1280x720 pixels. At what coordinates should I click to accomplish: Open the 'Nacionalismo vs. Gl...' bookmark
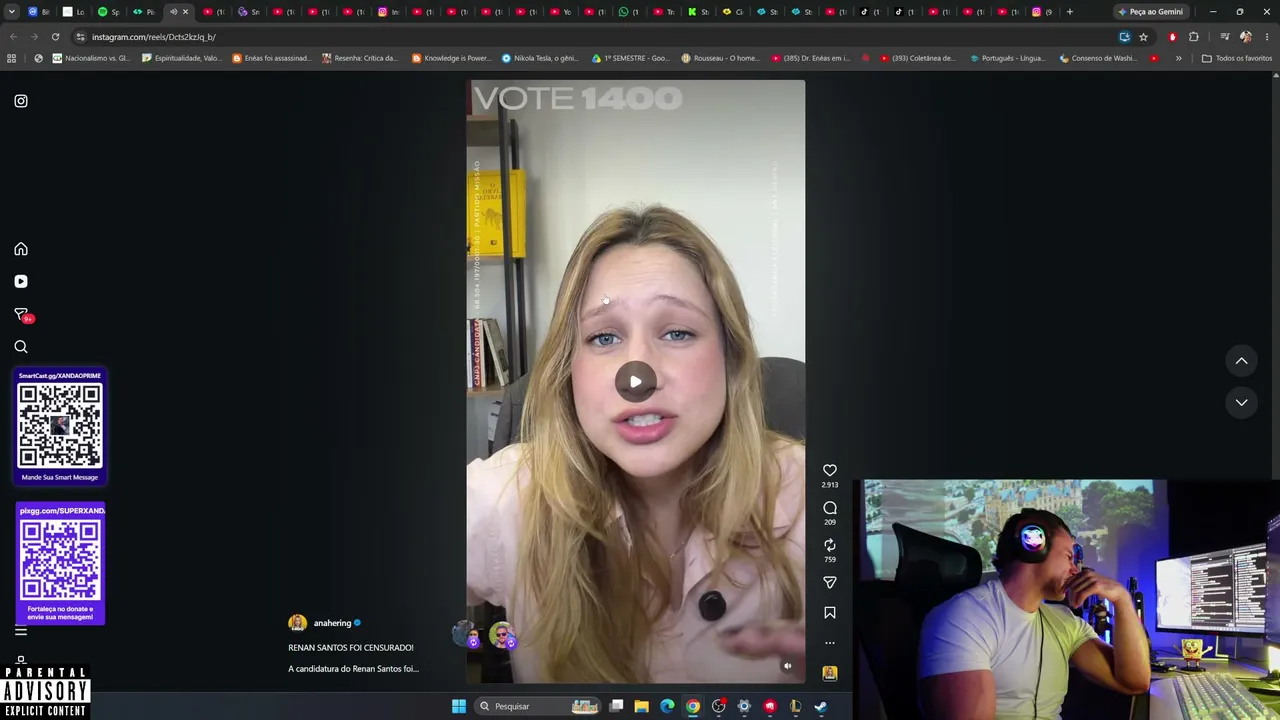pyautogui.click(x=91, y=58)
